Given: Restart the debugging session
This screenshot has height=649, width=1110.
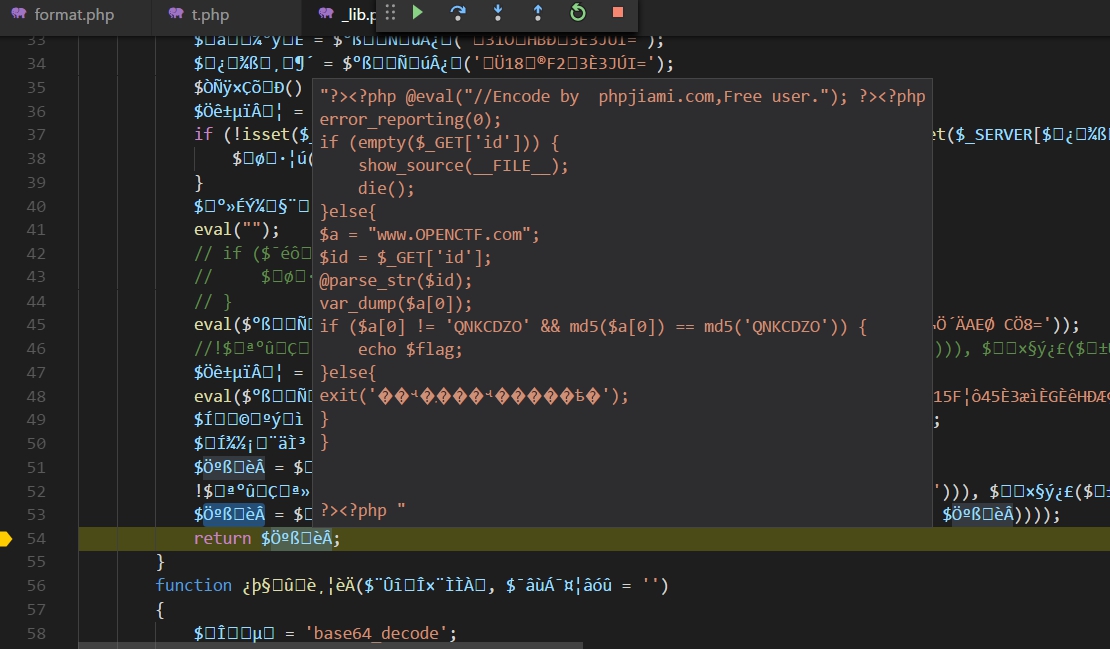Looking at the screenshot, I should click(x=578, y=12).
